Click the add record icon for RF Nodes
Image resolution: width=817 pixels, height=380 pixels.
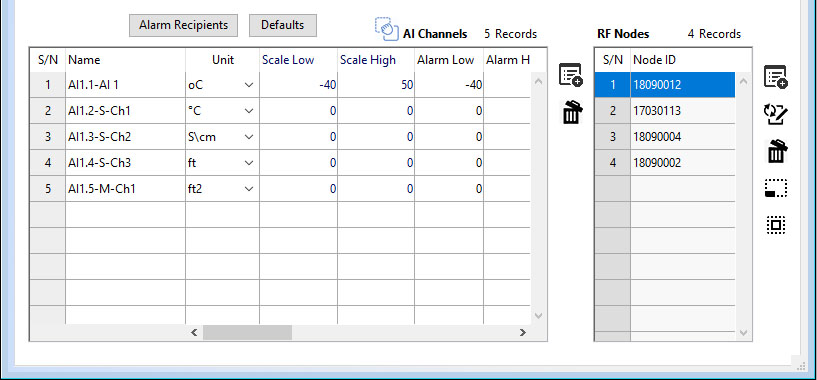(776, 77)
